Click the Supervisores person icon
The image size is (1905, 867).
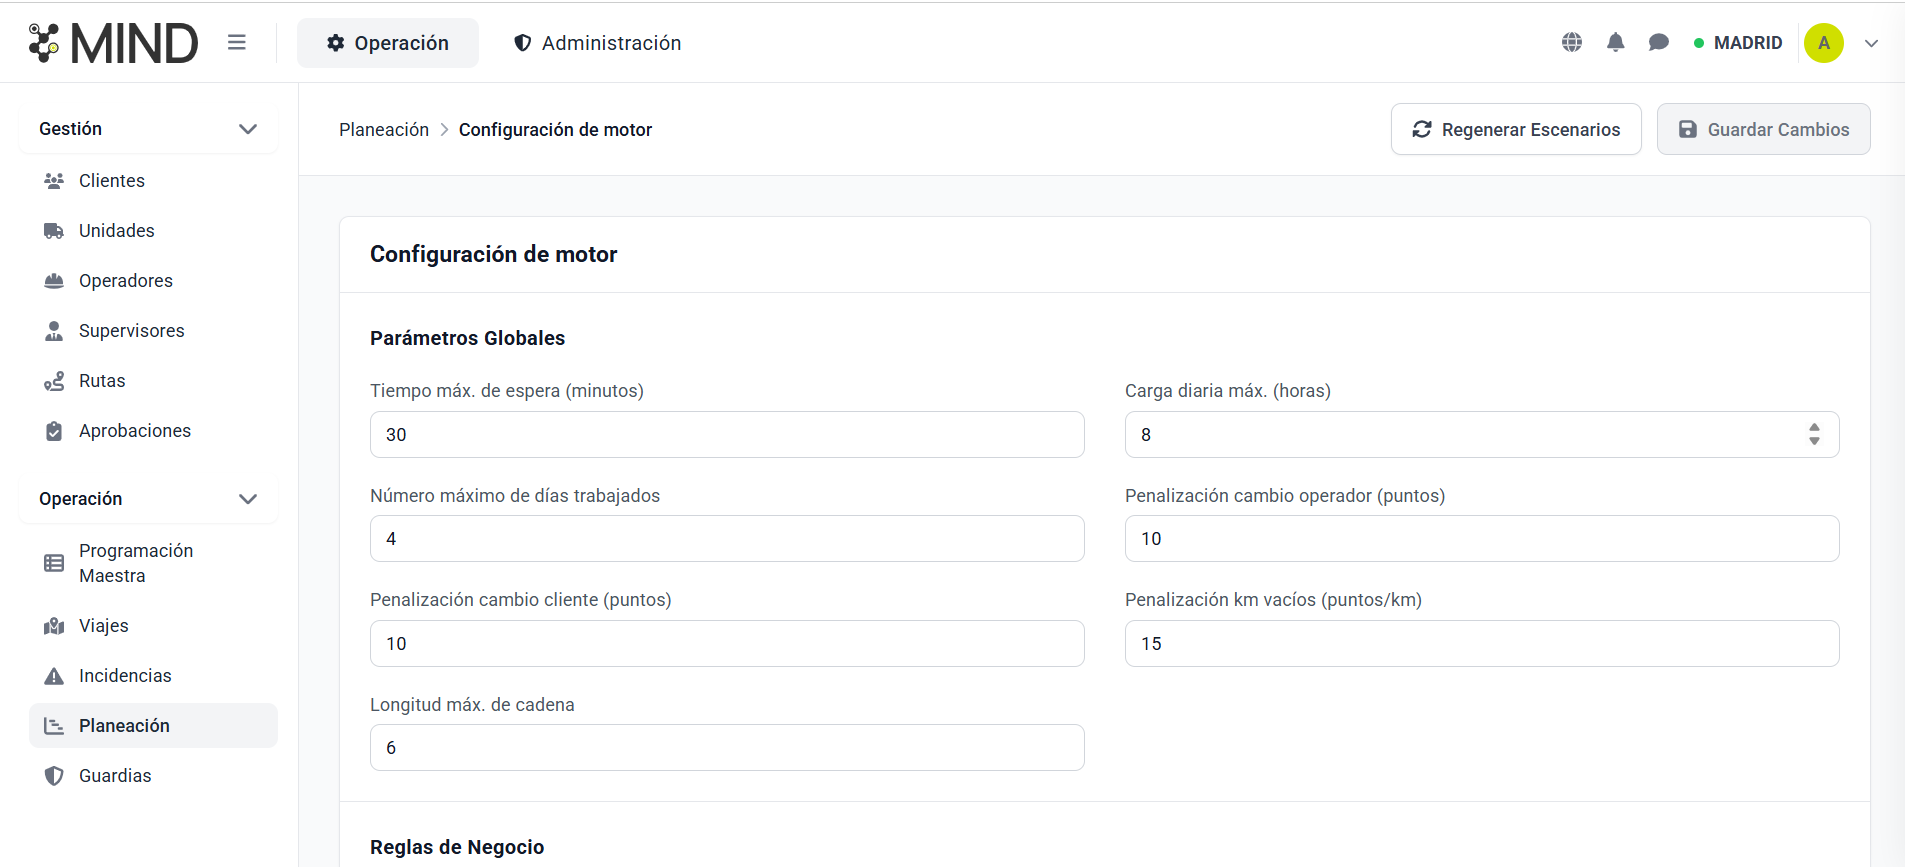[54, 331]
